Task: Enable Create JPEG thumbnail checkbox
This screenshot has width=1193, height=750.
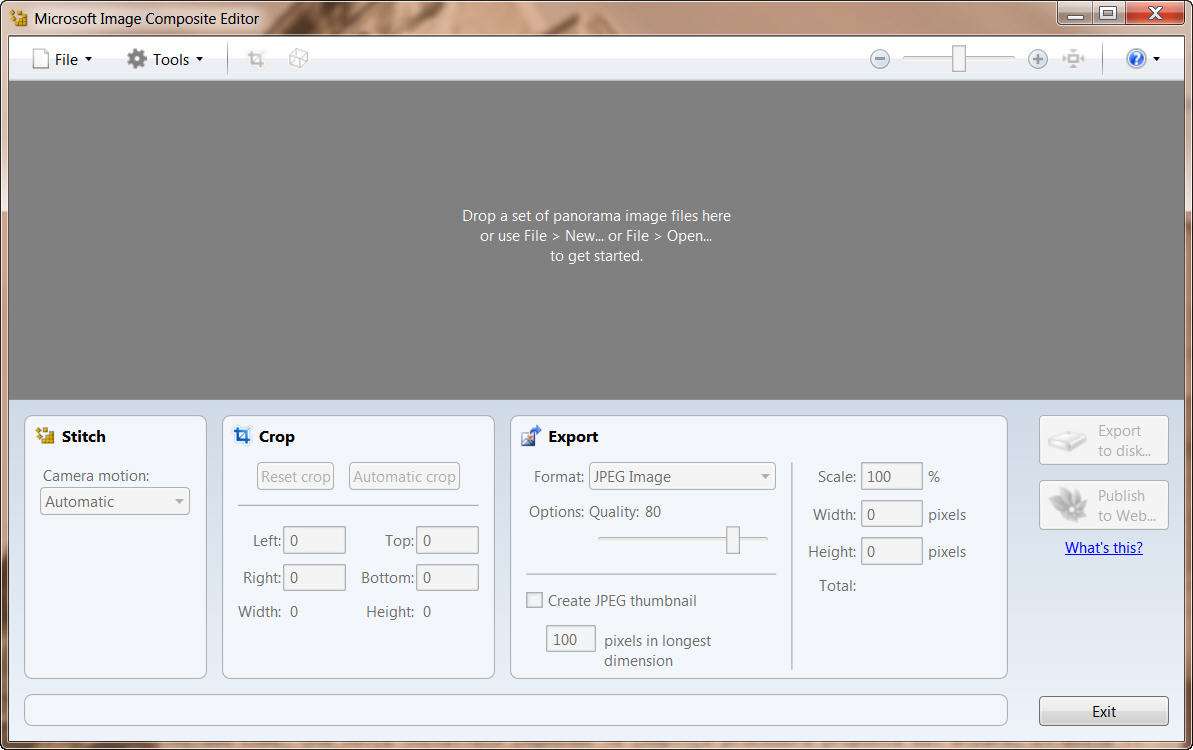Action: click(x=535, y=600)
